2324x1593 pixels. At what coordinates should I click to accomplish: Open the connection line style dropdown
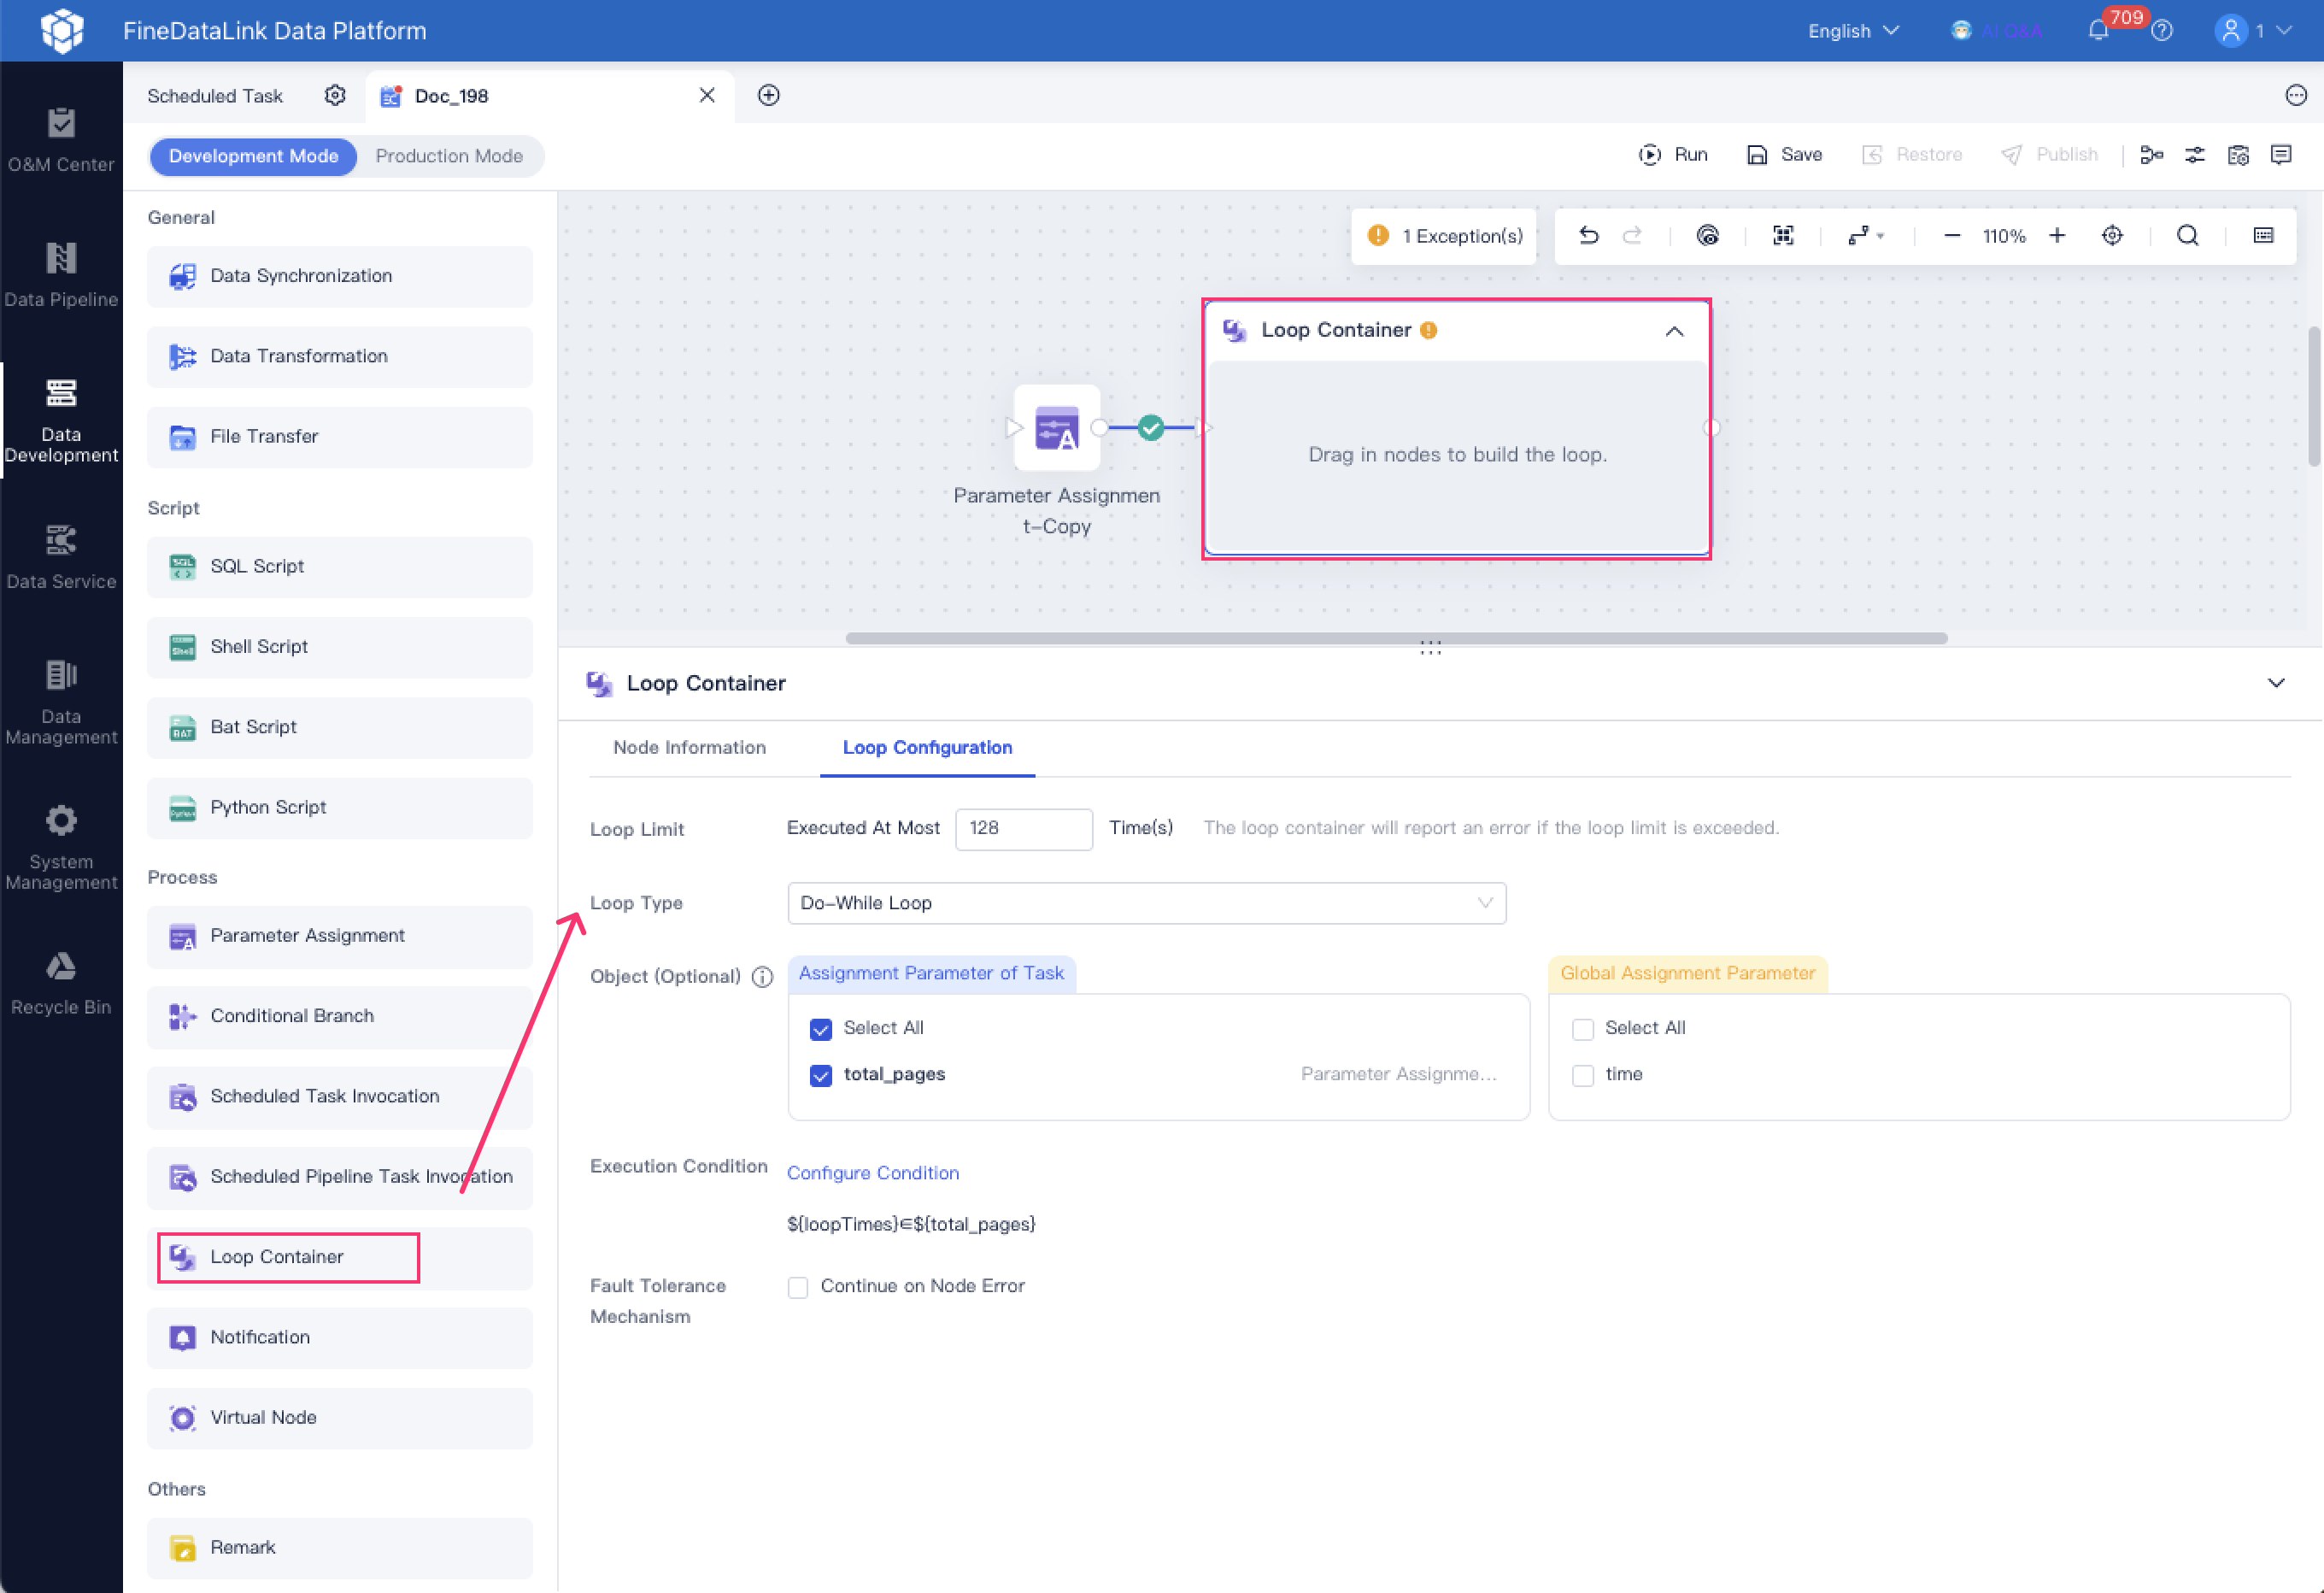click(1865, 235)
